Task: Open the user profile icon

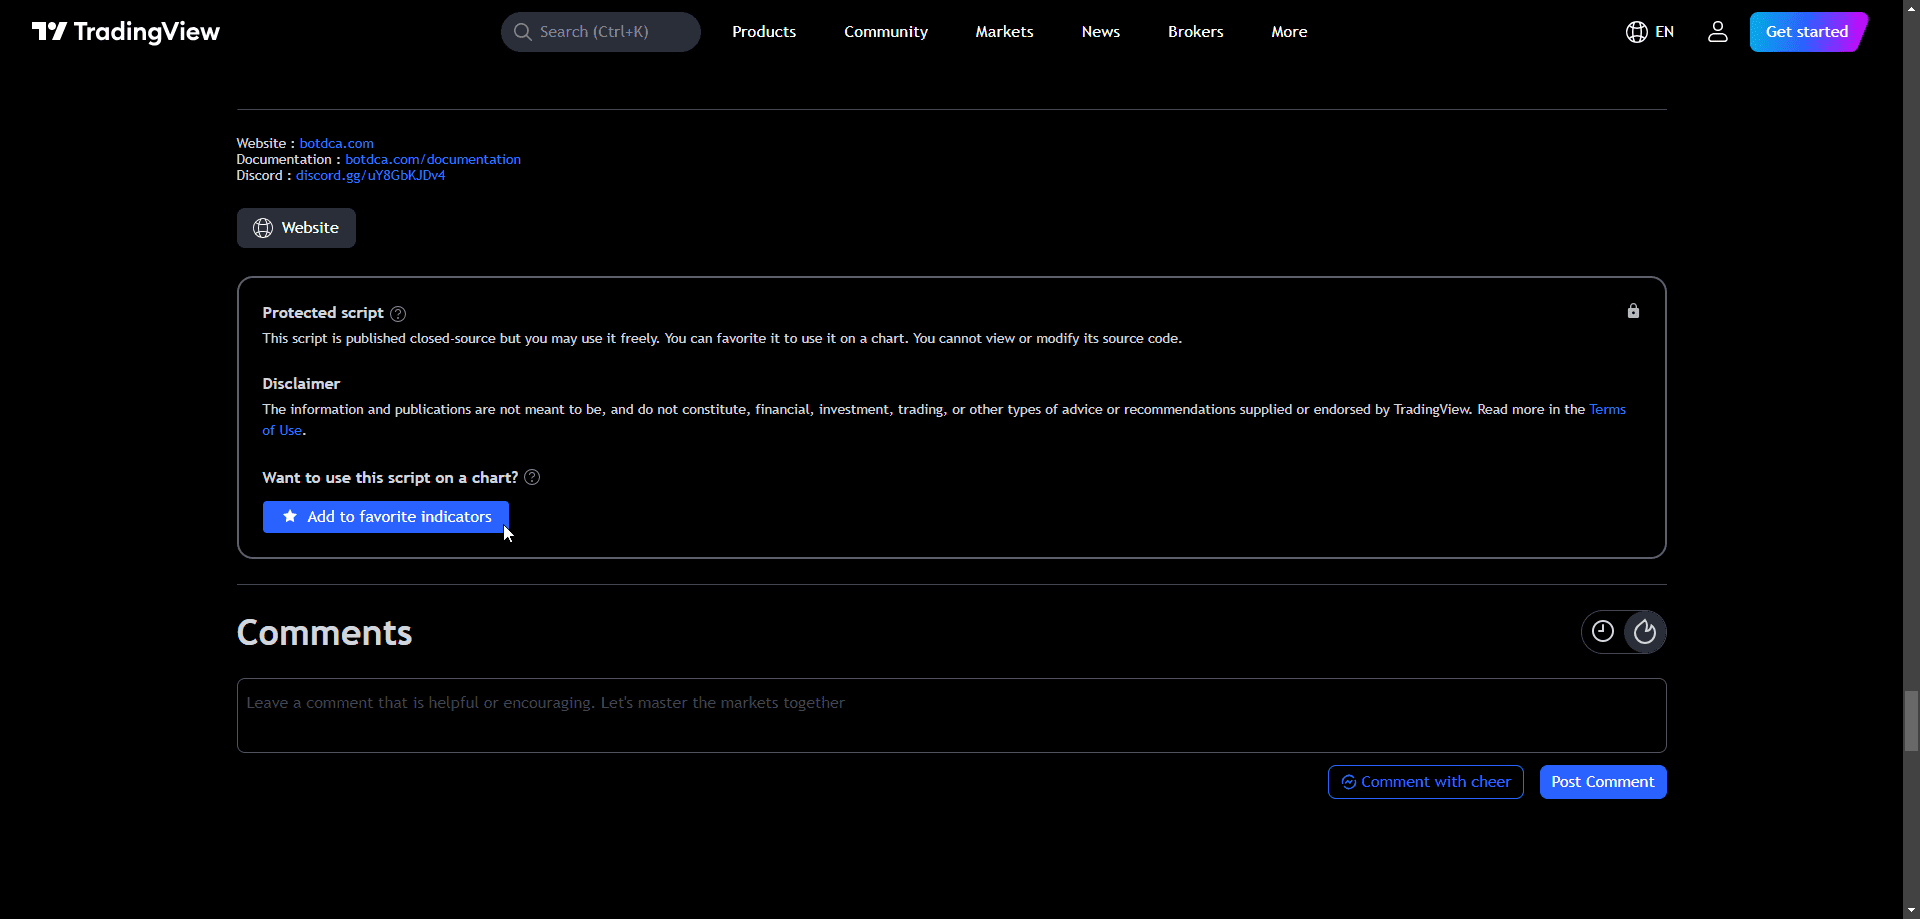Action: (1717, 32)
